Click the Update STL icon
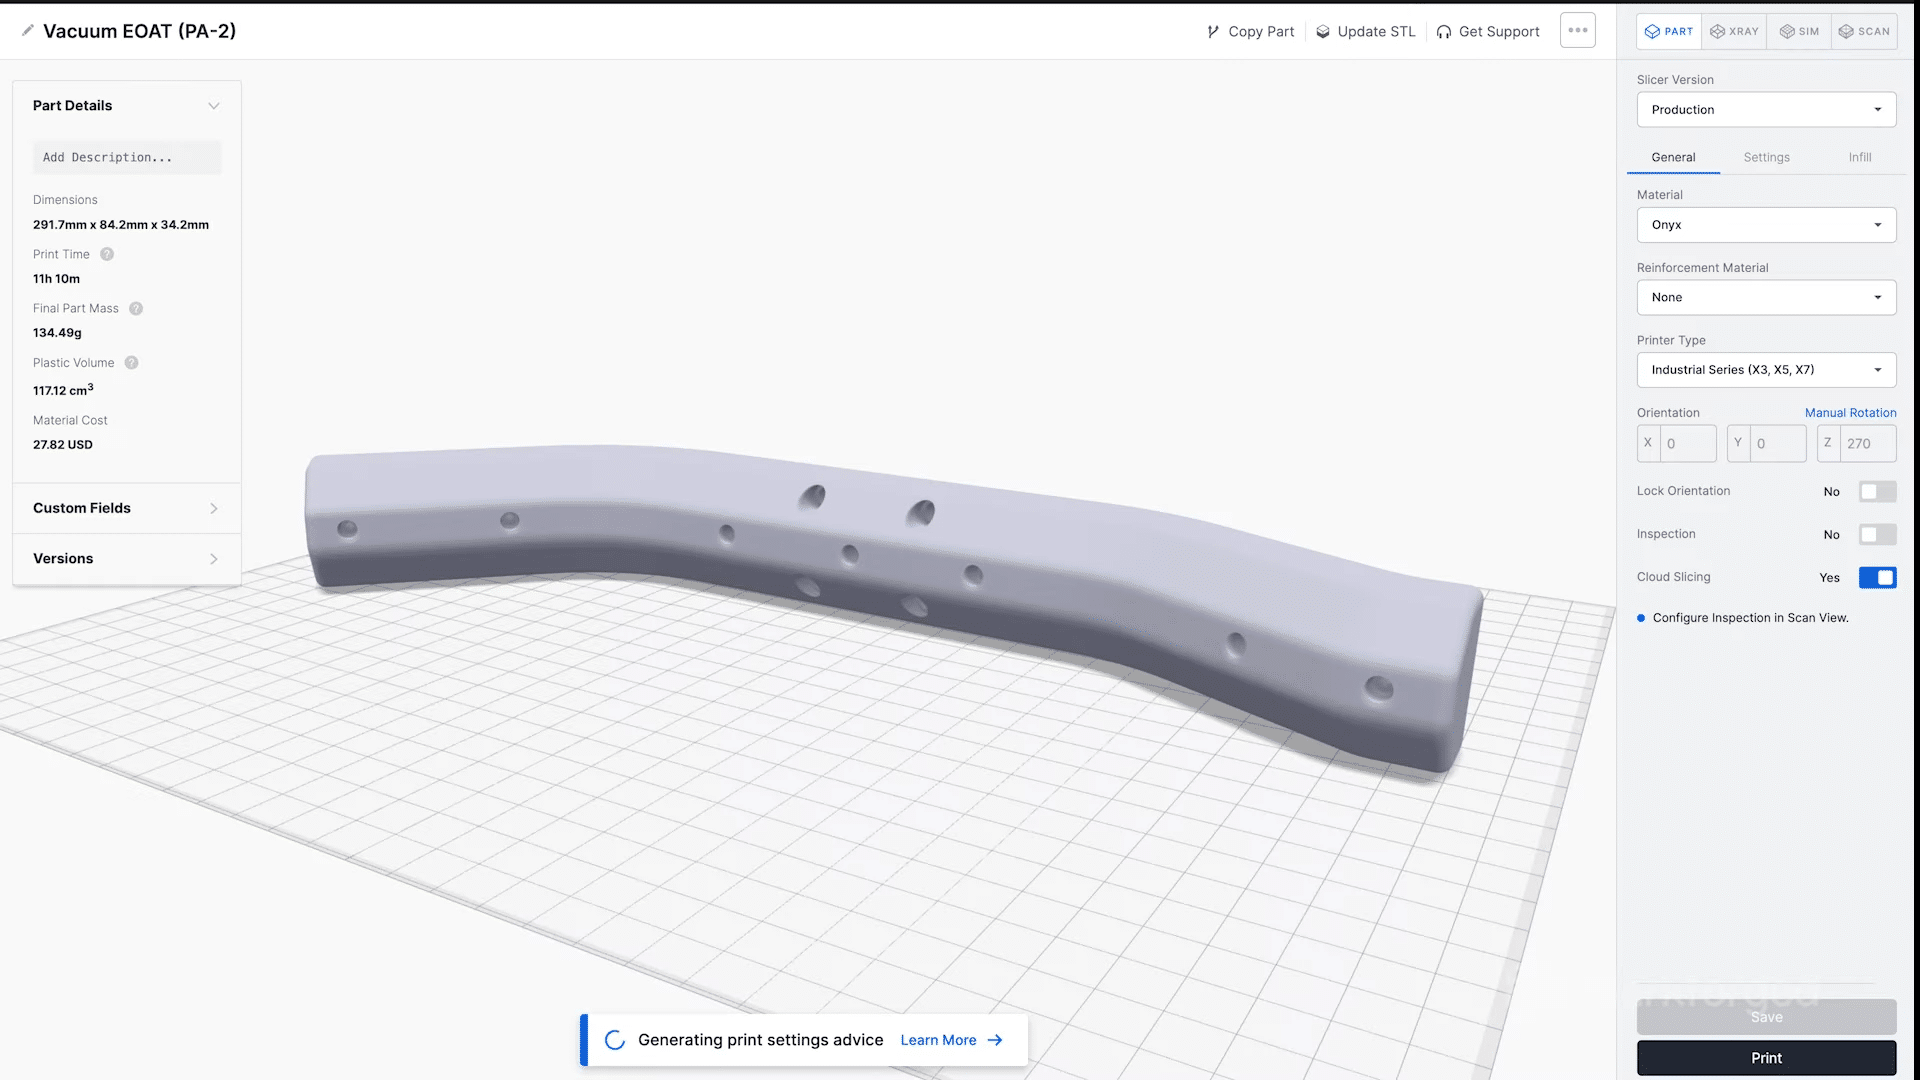Viewport: 1920px width, 1080px height. tap(1322, 31)
